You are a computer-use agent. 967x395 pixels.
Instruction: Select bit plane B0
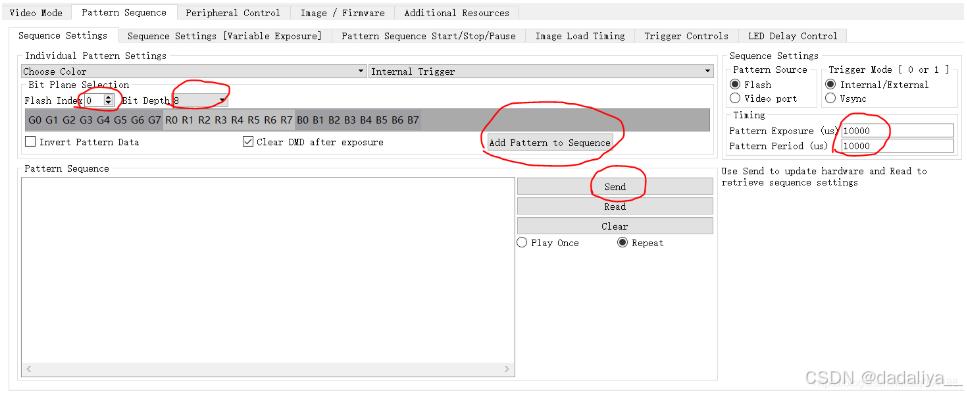pyautogui.click(x=303, y=120)
